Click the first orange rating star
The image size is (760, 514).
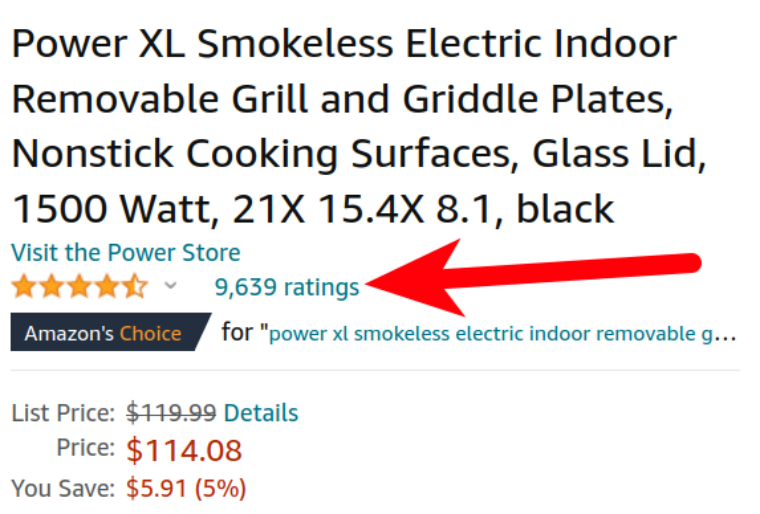click(x=24, y=286)
